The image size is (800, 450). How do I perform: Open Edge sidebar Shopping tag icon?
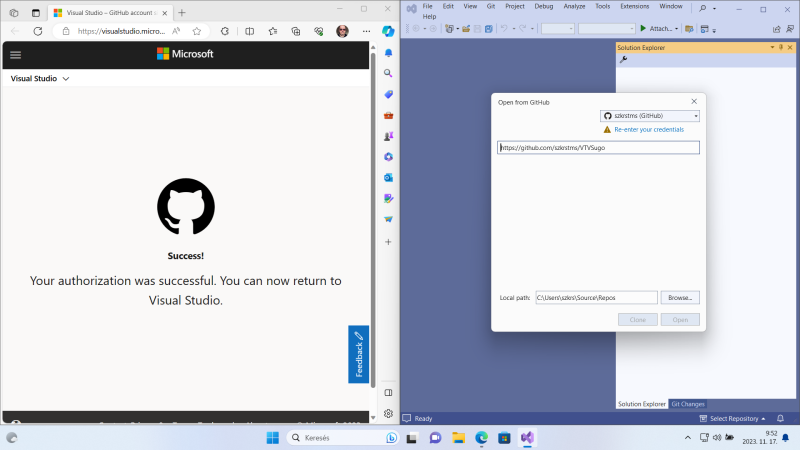pos(388,94)
